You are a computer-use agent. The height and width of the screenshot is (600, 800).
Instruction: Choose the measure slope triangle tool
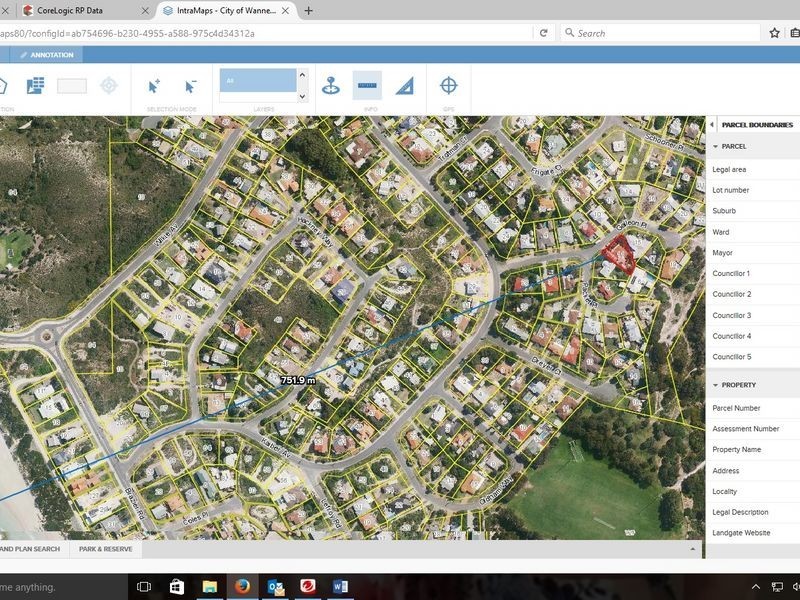coord(404,85)
